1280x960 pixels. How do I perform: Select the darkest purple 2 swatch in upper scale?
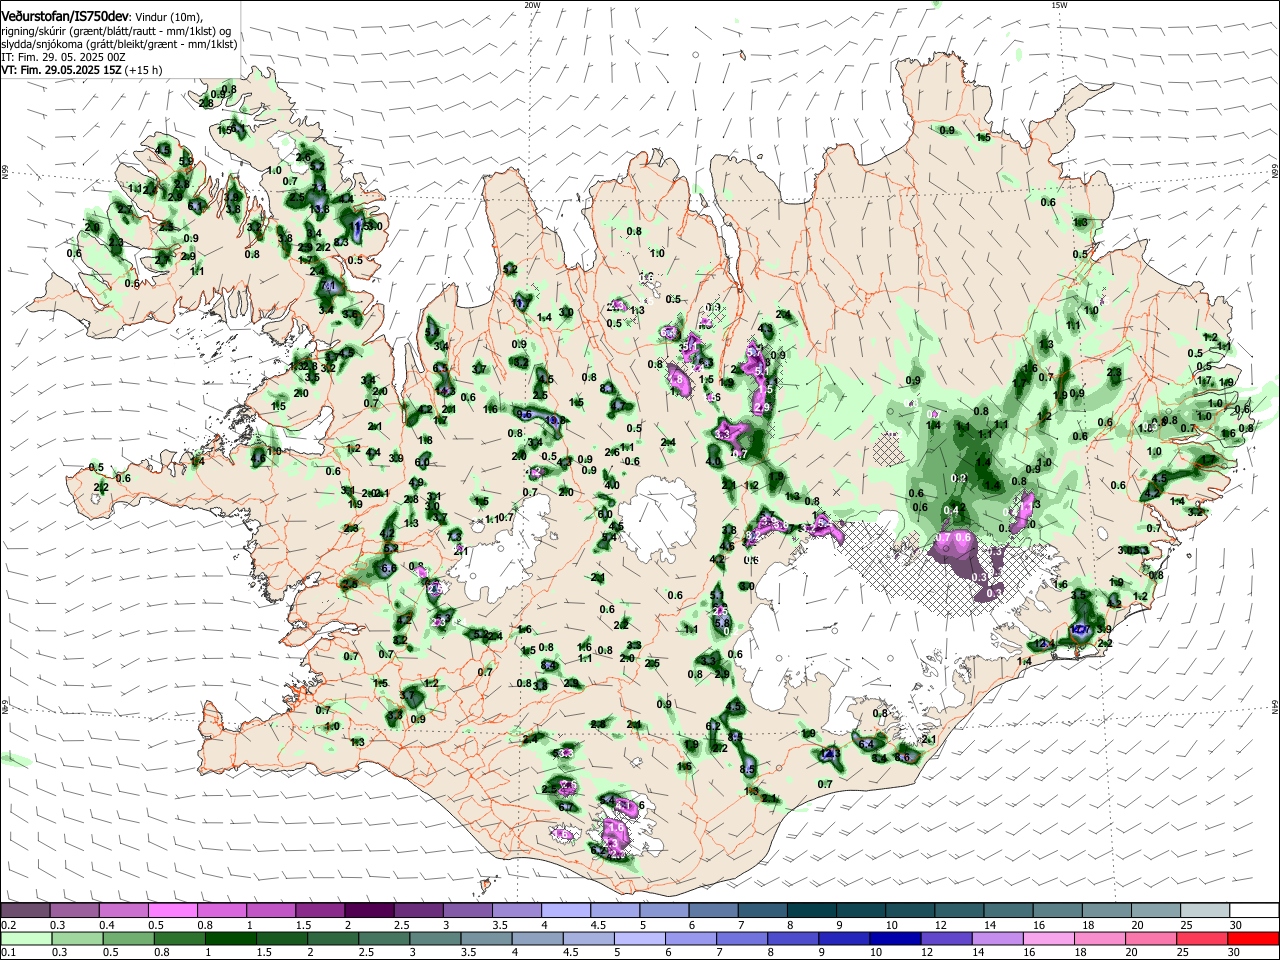point(369,911)
